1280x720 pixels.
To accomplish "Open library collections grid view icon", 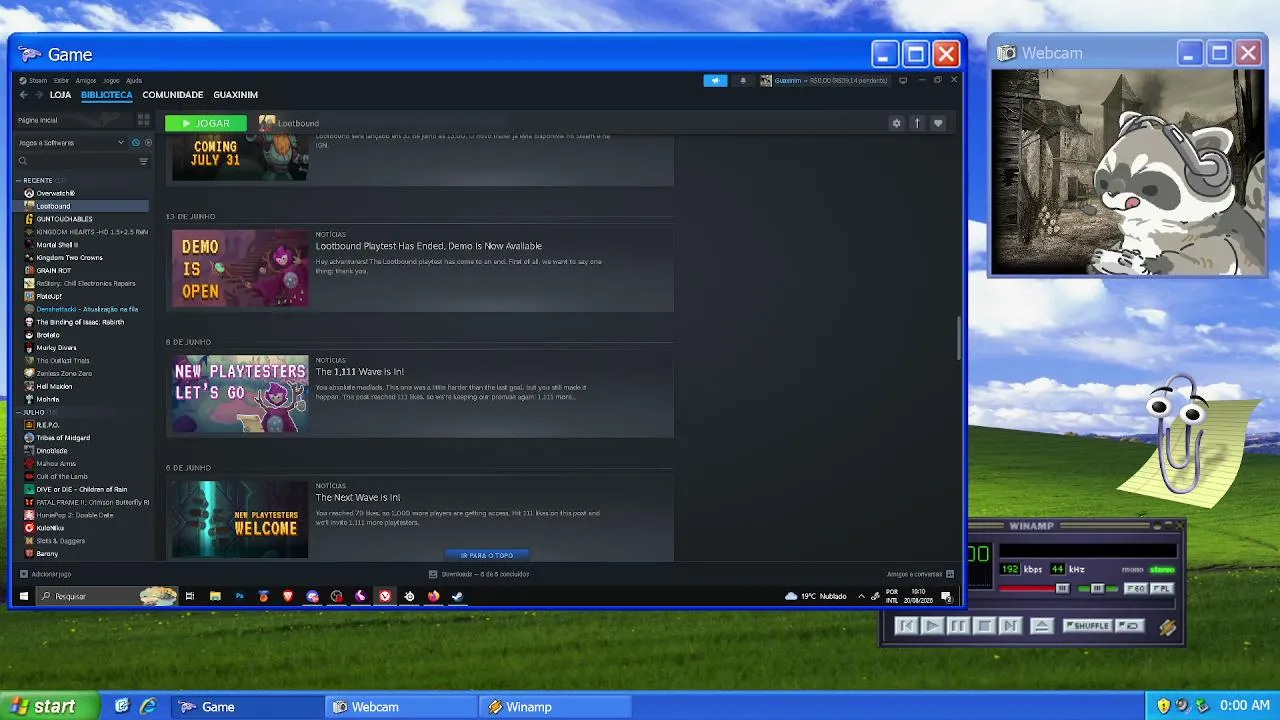I will pyautogui.click(x=143, y=120).
